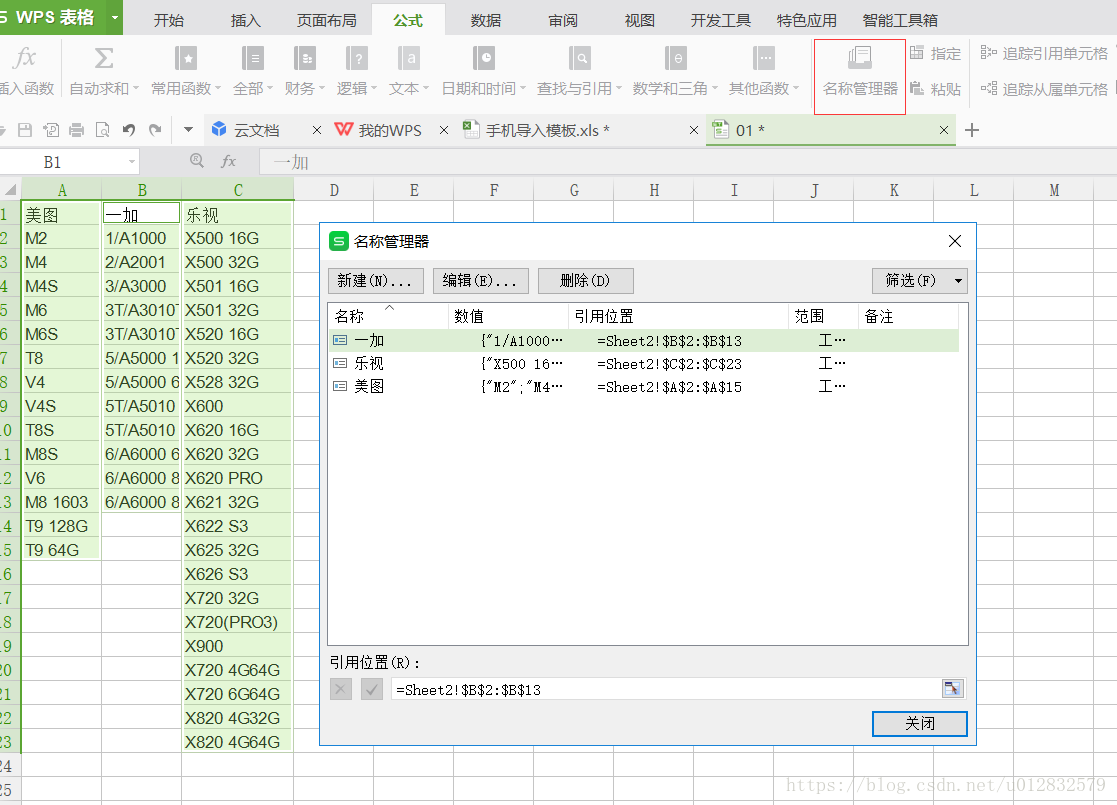Select cell containing X720(PRO3)
The image size is (1117, 805).
[x=237, y=622]
